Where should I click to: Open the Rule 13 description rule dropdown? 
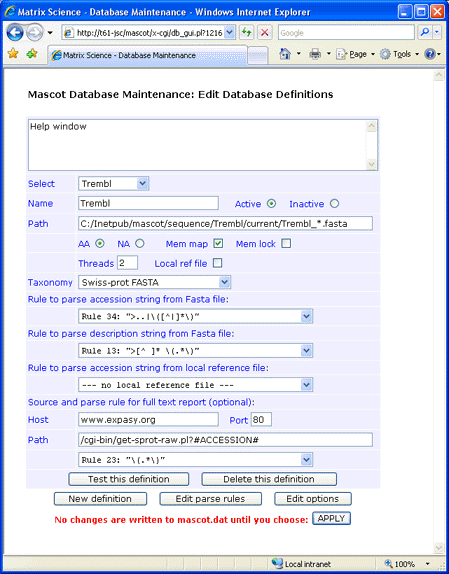coord(195,351)
